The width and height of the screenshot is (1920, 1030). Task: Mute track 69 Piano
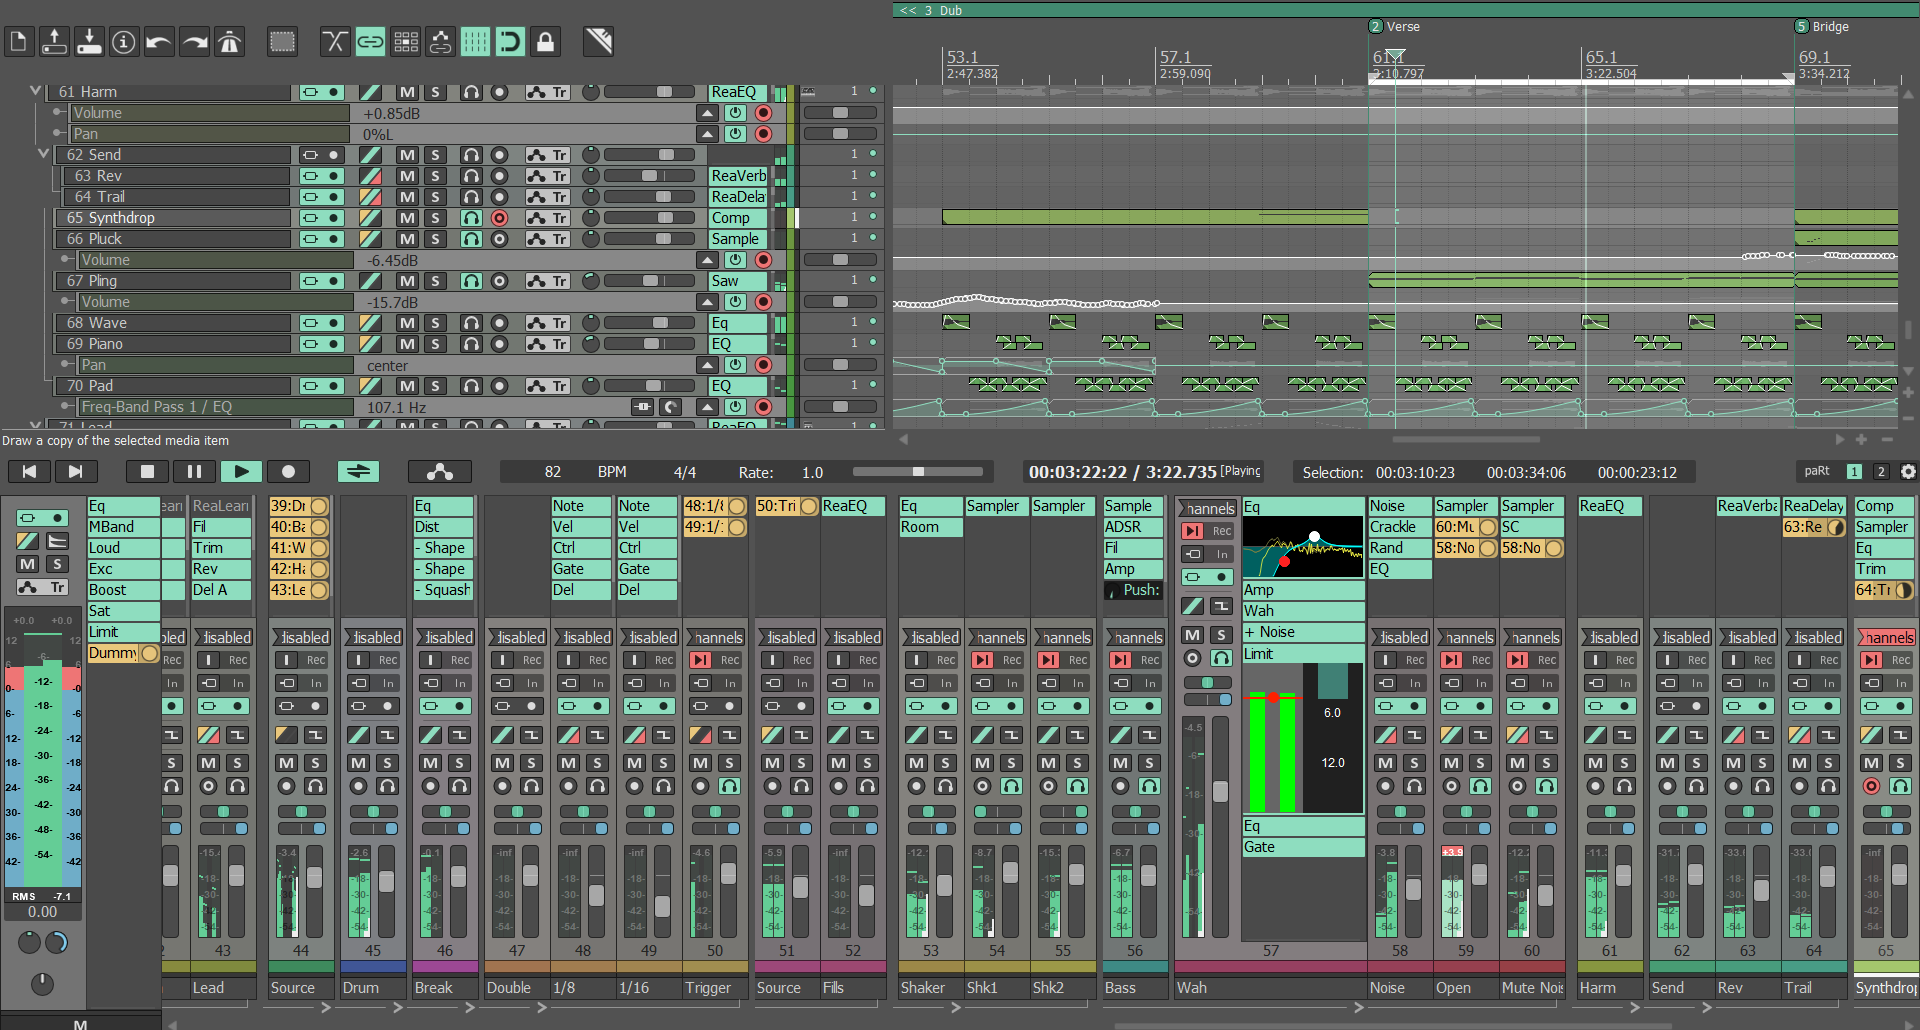(x=406, y=344)
